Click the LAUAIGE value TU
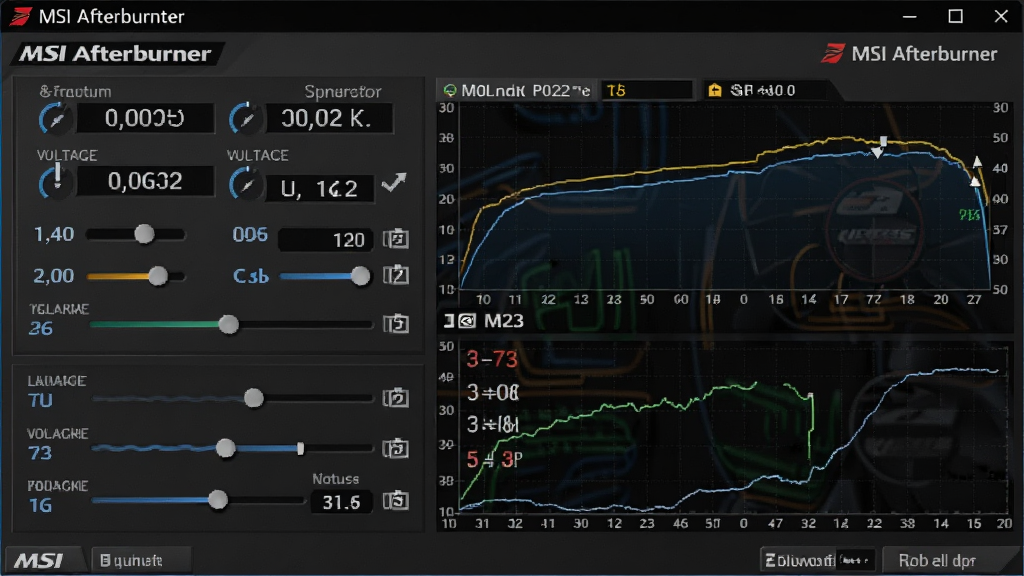The width and height of the screenshot is (1024, 576). click(40, 400)
